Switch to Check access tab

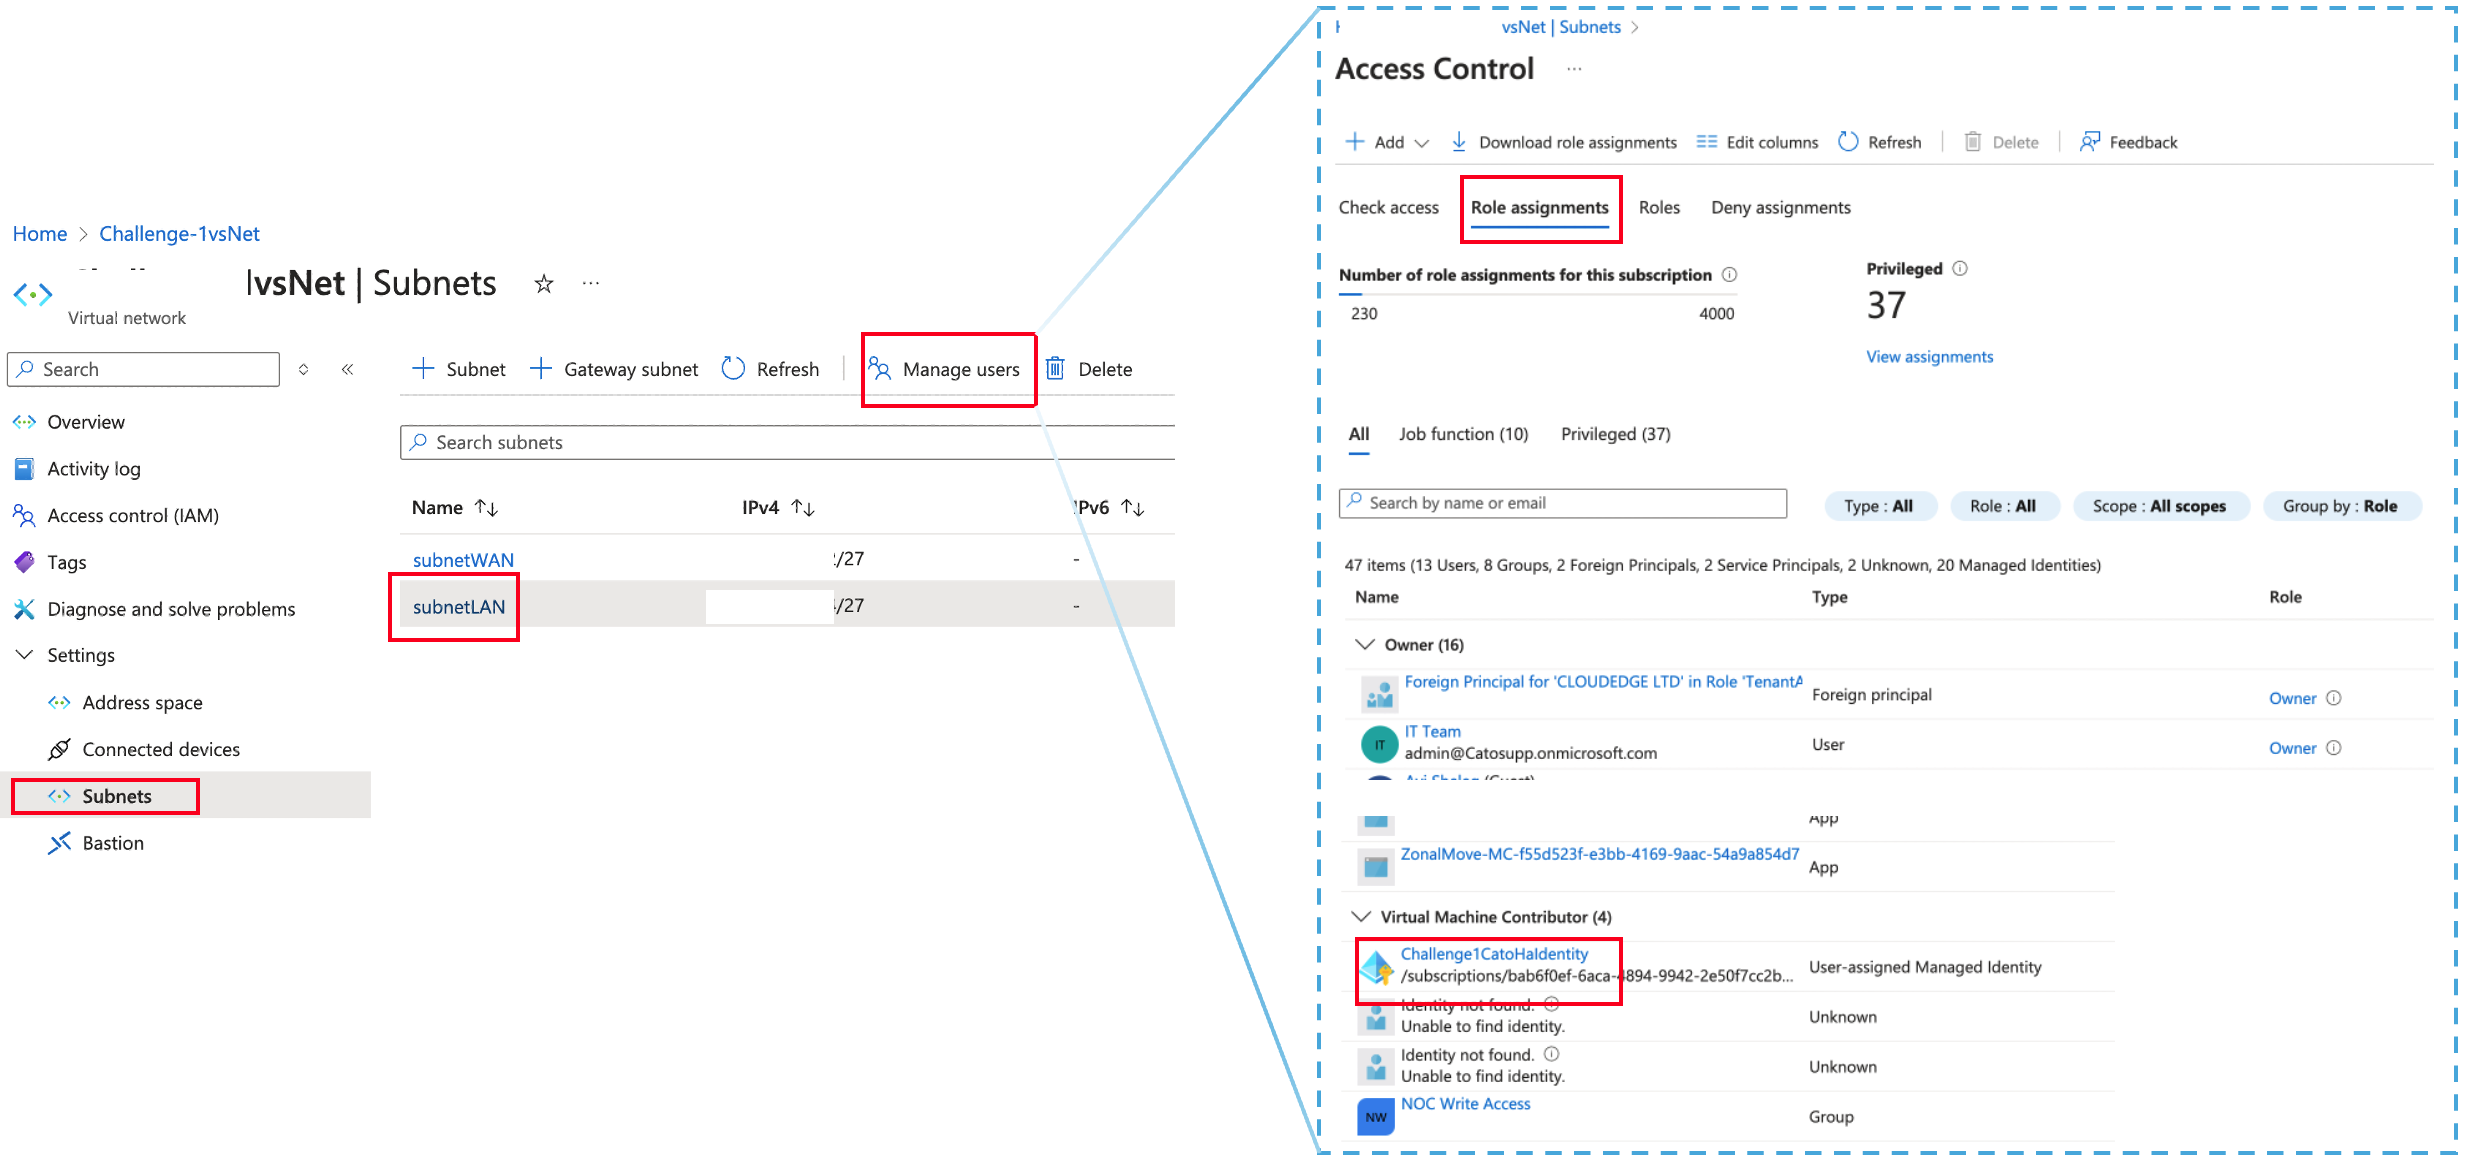tap(1389, 207)
